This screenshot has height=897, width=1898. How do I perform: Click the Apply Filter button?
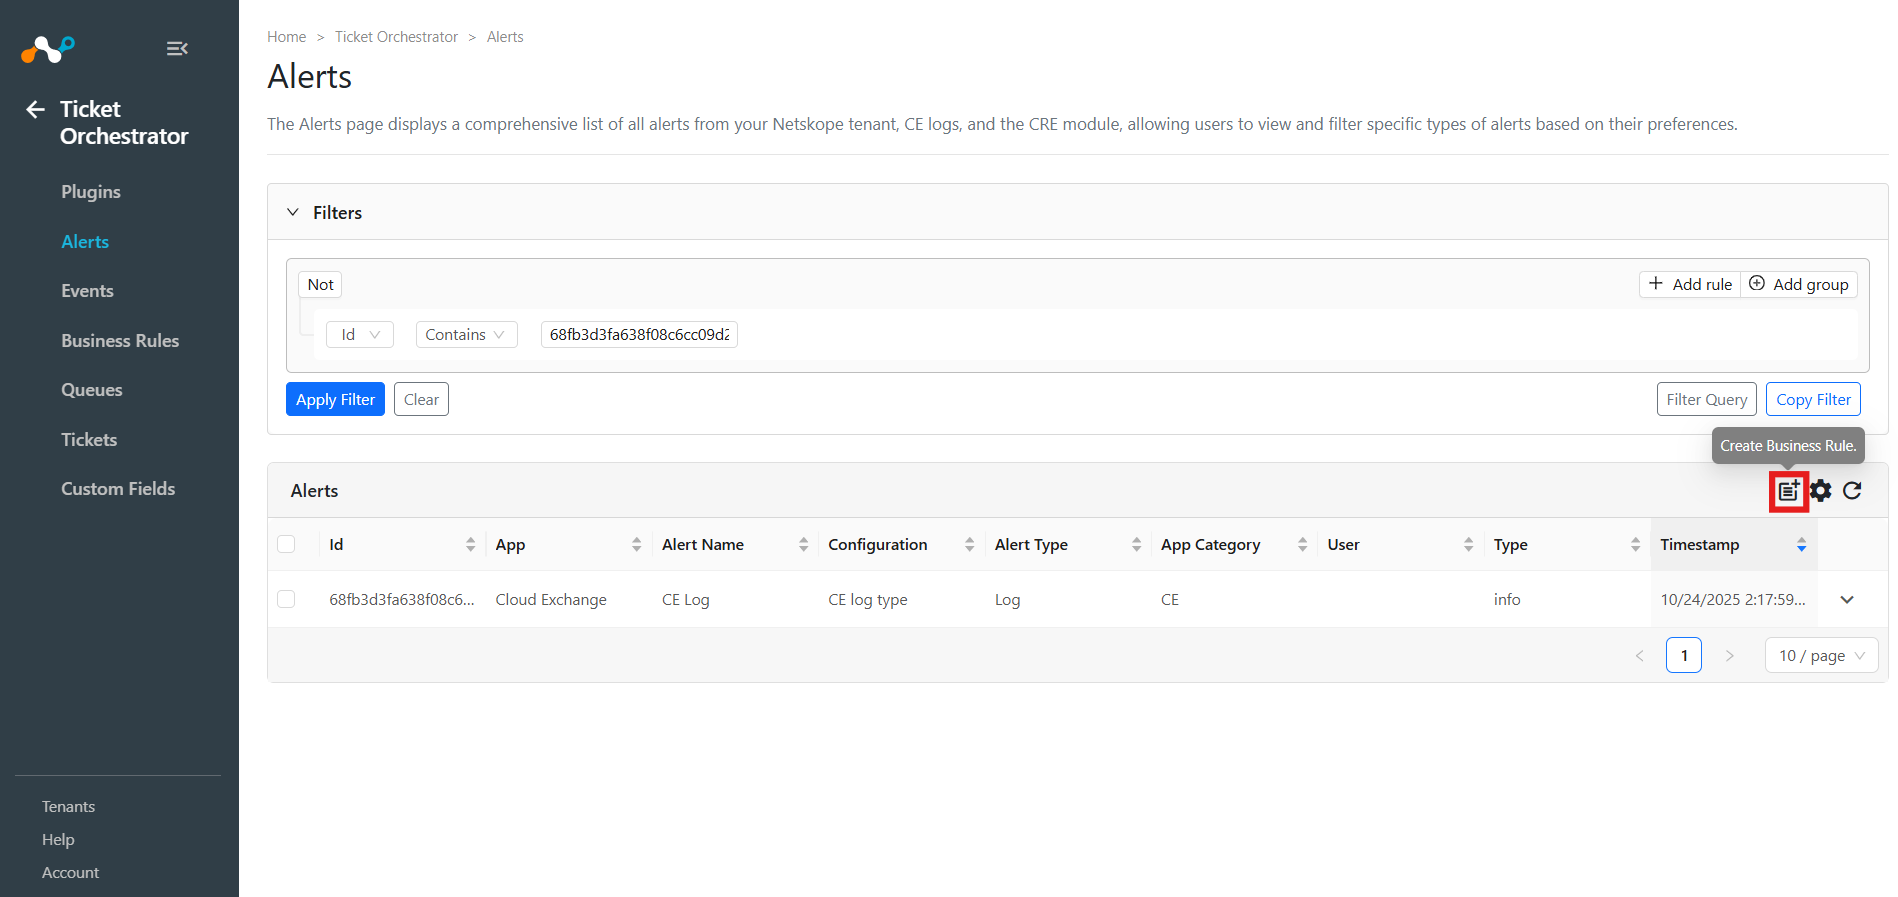click(x=335, y=399)
